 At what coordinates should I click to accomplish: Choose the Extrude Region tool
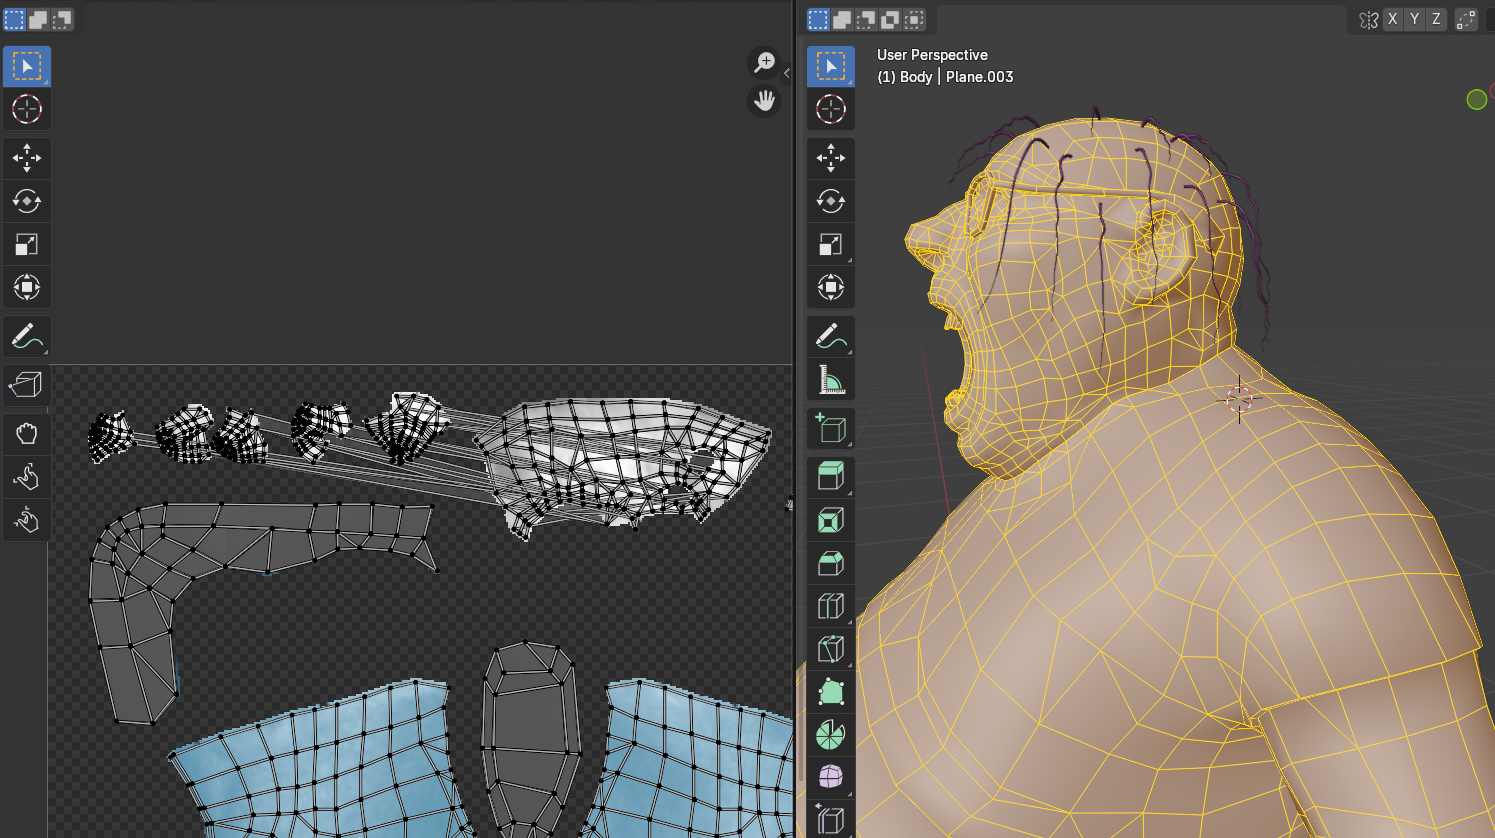[830, 477]
